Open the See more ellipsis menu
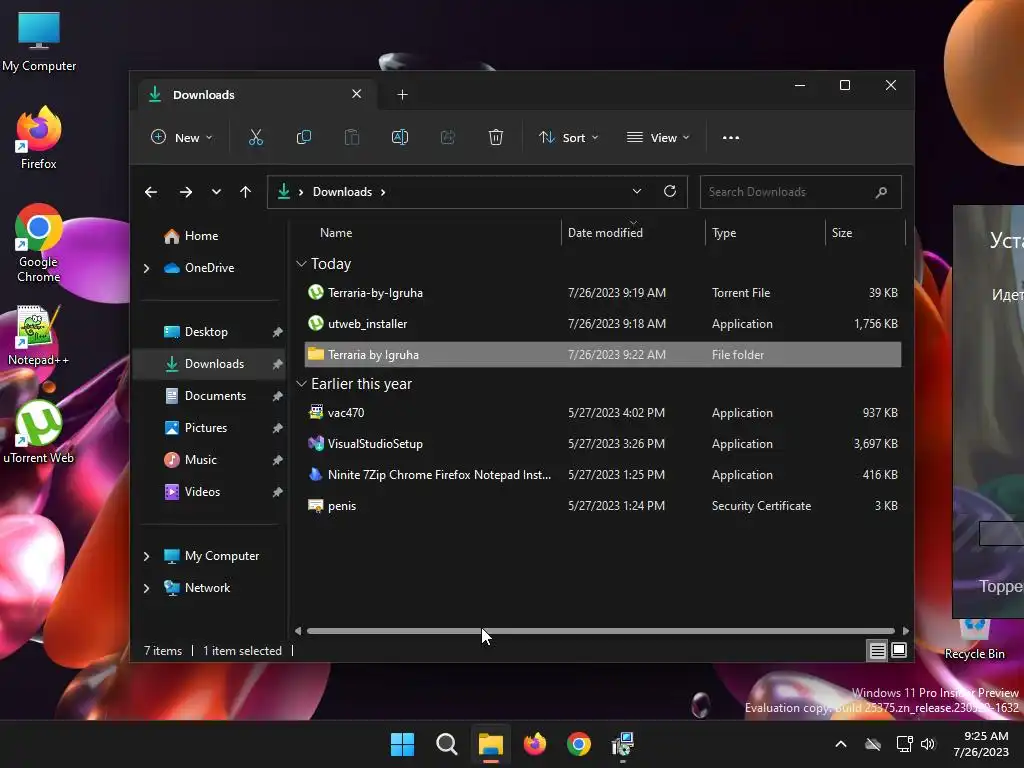This screenshot has height=768, width=1024. [x=731, y=138]
